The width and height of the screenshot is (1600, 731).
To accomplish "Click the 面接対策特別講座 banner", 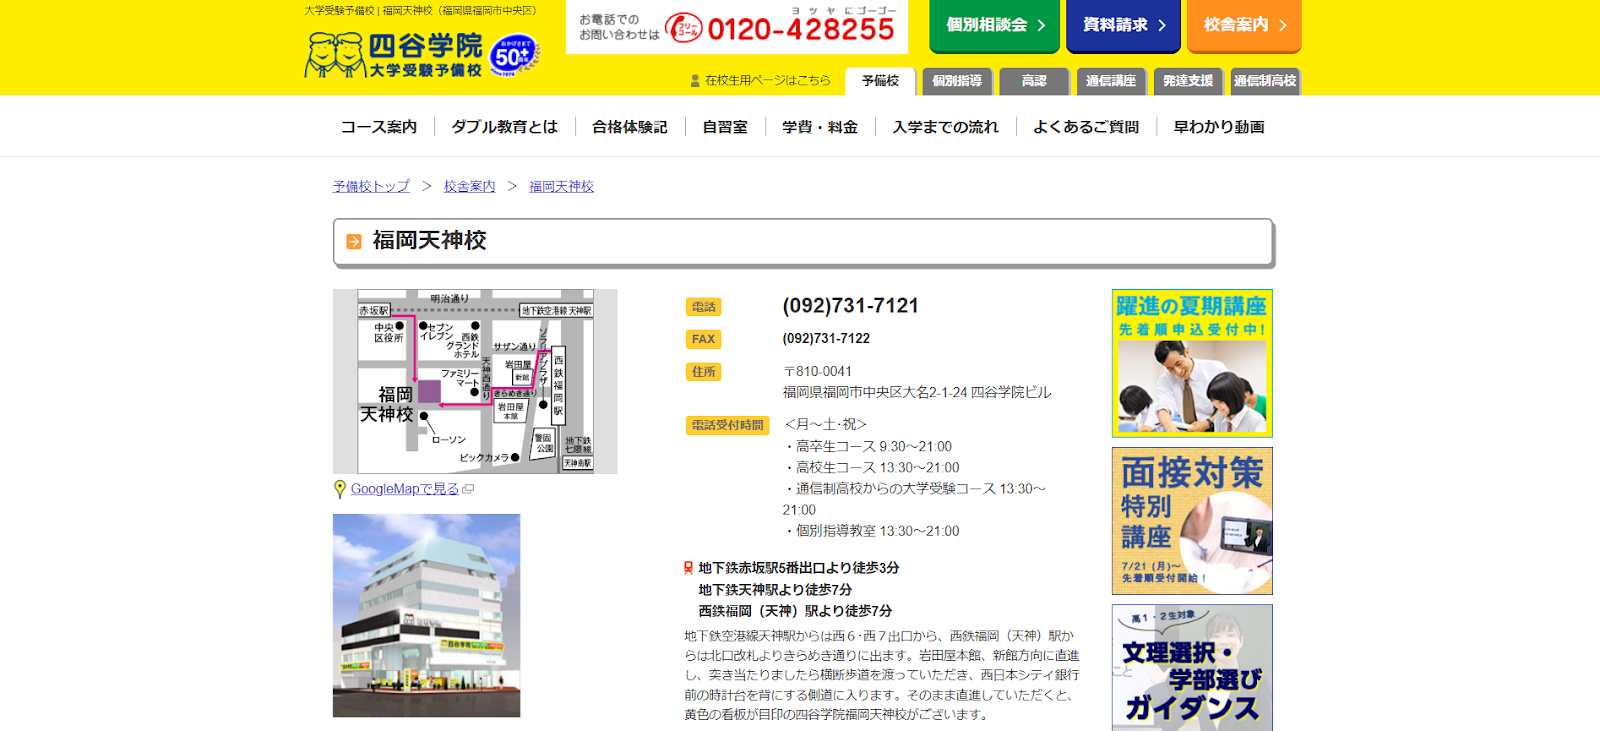I will coord(1192,521).
